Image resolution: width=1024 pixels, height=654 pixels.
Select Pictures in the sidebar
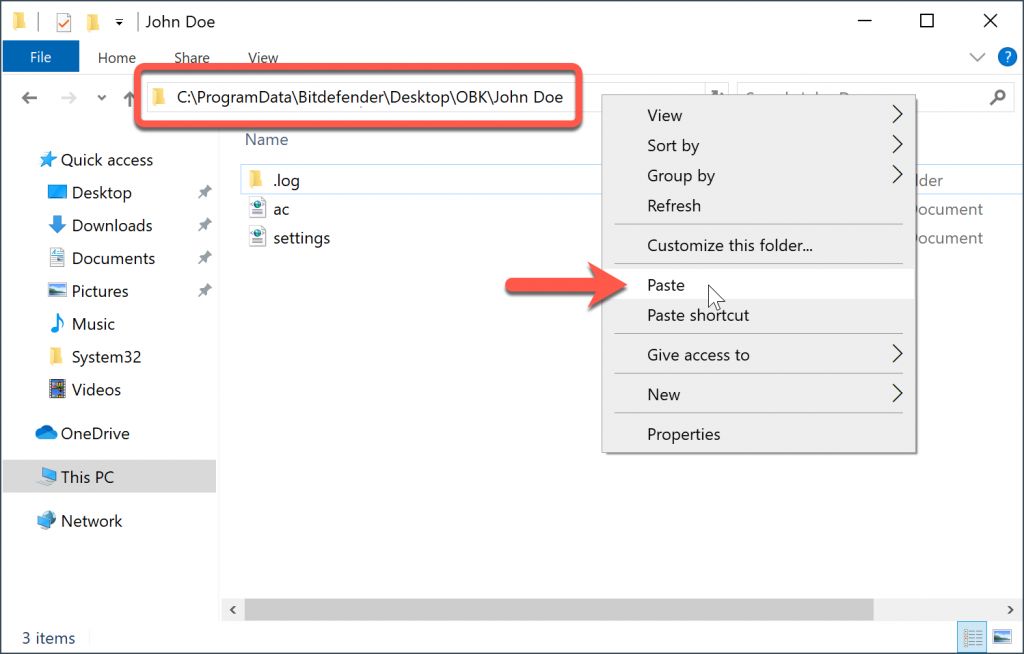pos(102,291)
